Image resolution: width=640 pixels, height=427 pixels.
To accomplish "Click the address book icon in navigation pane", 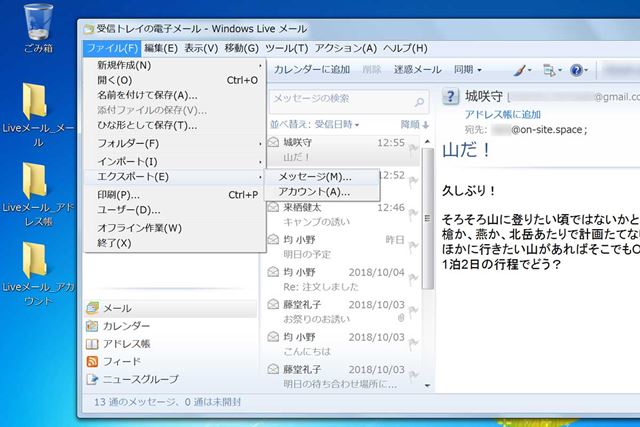I will click(92, 344).
